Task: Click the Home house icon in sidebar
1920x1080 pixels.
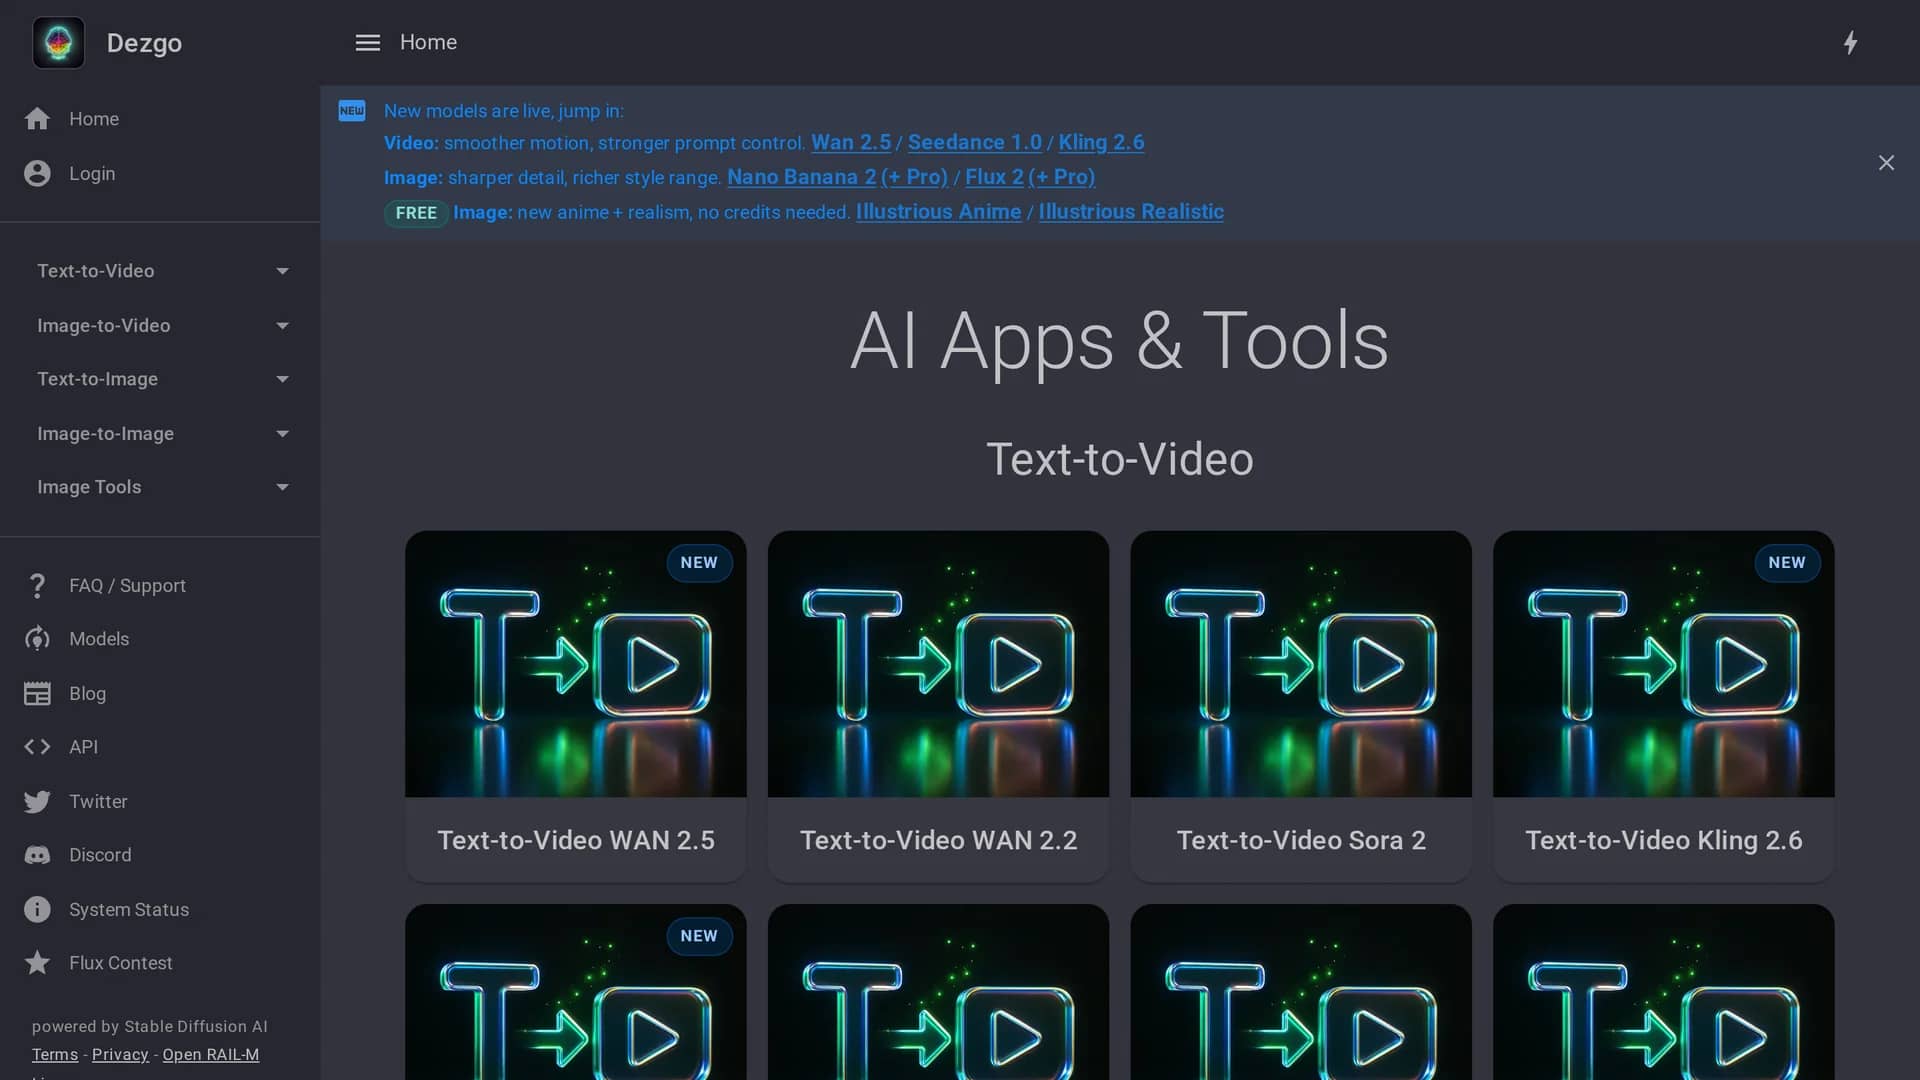Action: pyautogui.click(x=37, y=119)
